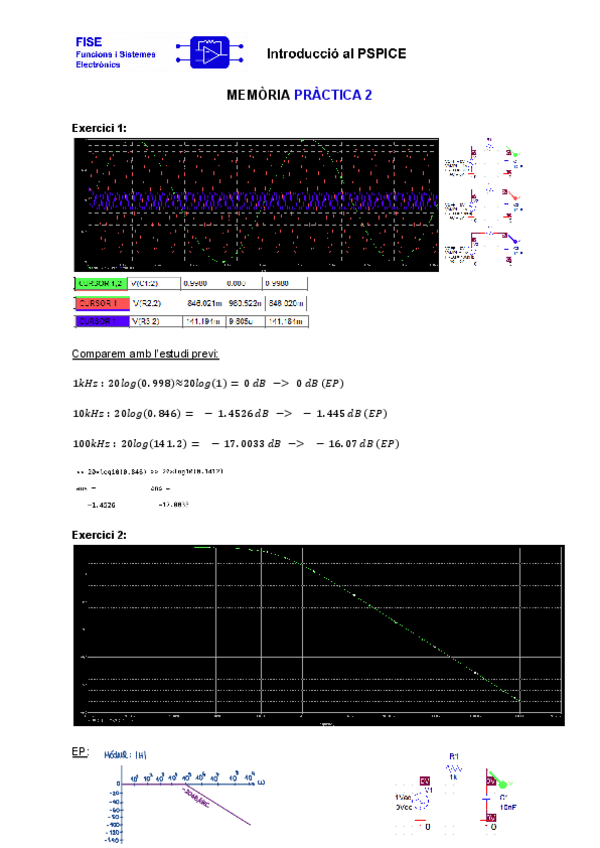This screenshot has height=848, width=600.
Task: Click the green CURSOR 1,2 label
Action: click(101, 283)
